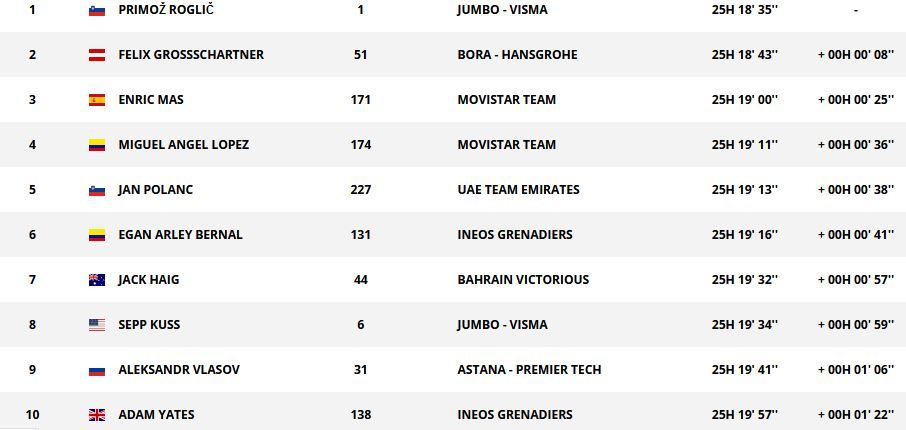906x430 pixels.
Task: Click Sepp Kuss time gap + 00H 00' 59''
Action: [x=856, y=325]
